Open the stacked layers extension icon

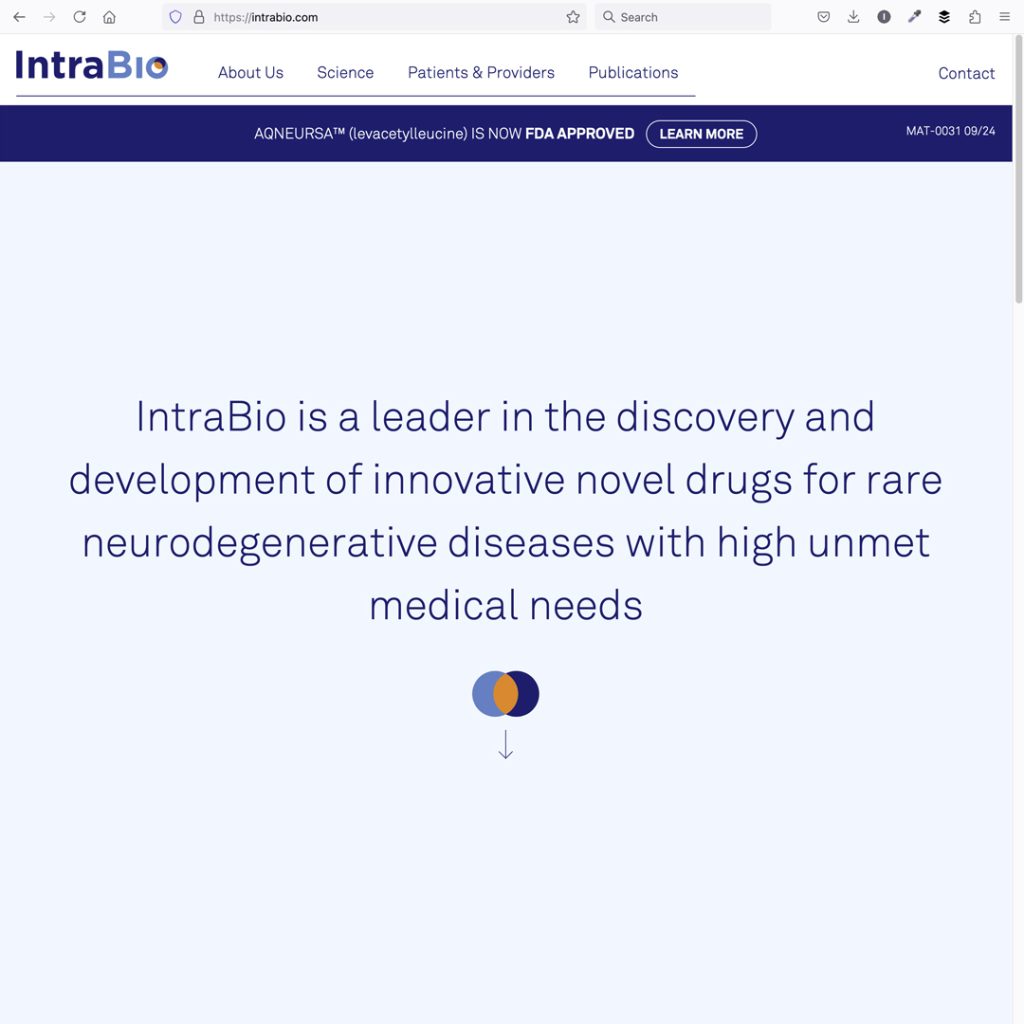944,17
